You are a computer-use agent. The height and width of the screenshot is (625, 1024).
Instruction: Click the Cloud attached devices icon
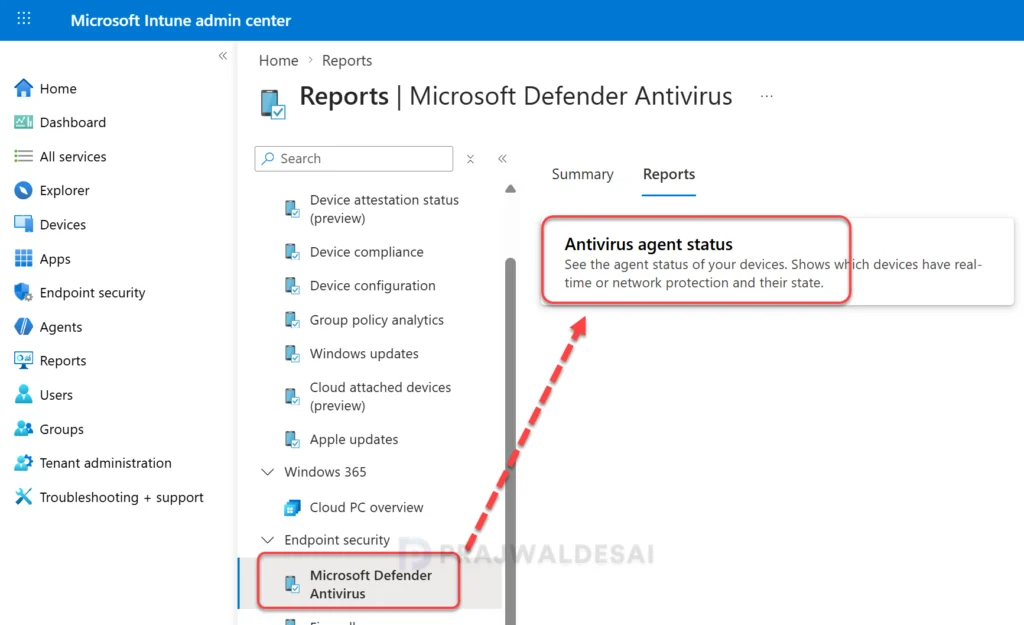coord(293,396)
